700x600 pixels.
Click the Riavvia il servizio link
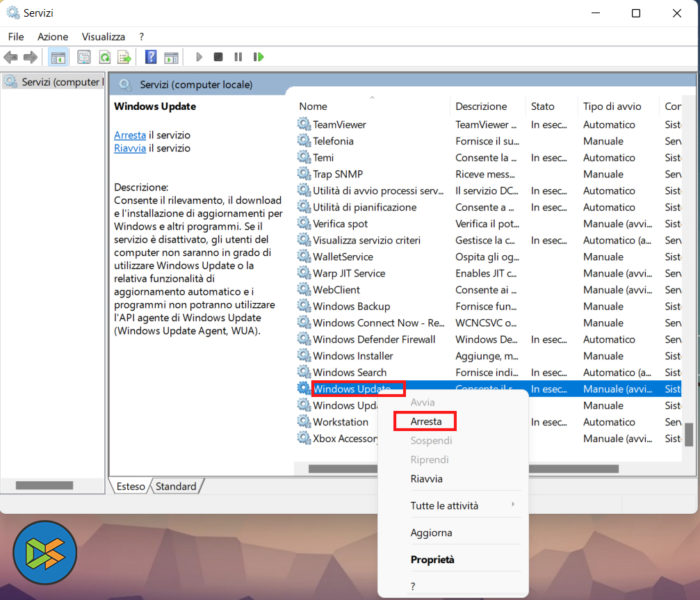pyautogui.click(x=130, y=148)
